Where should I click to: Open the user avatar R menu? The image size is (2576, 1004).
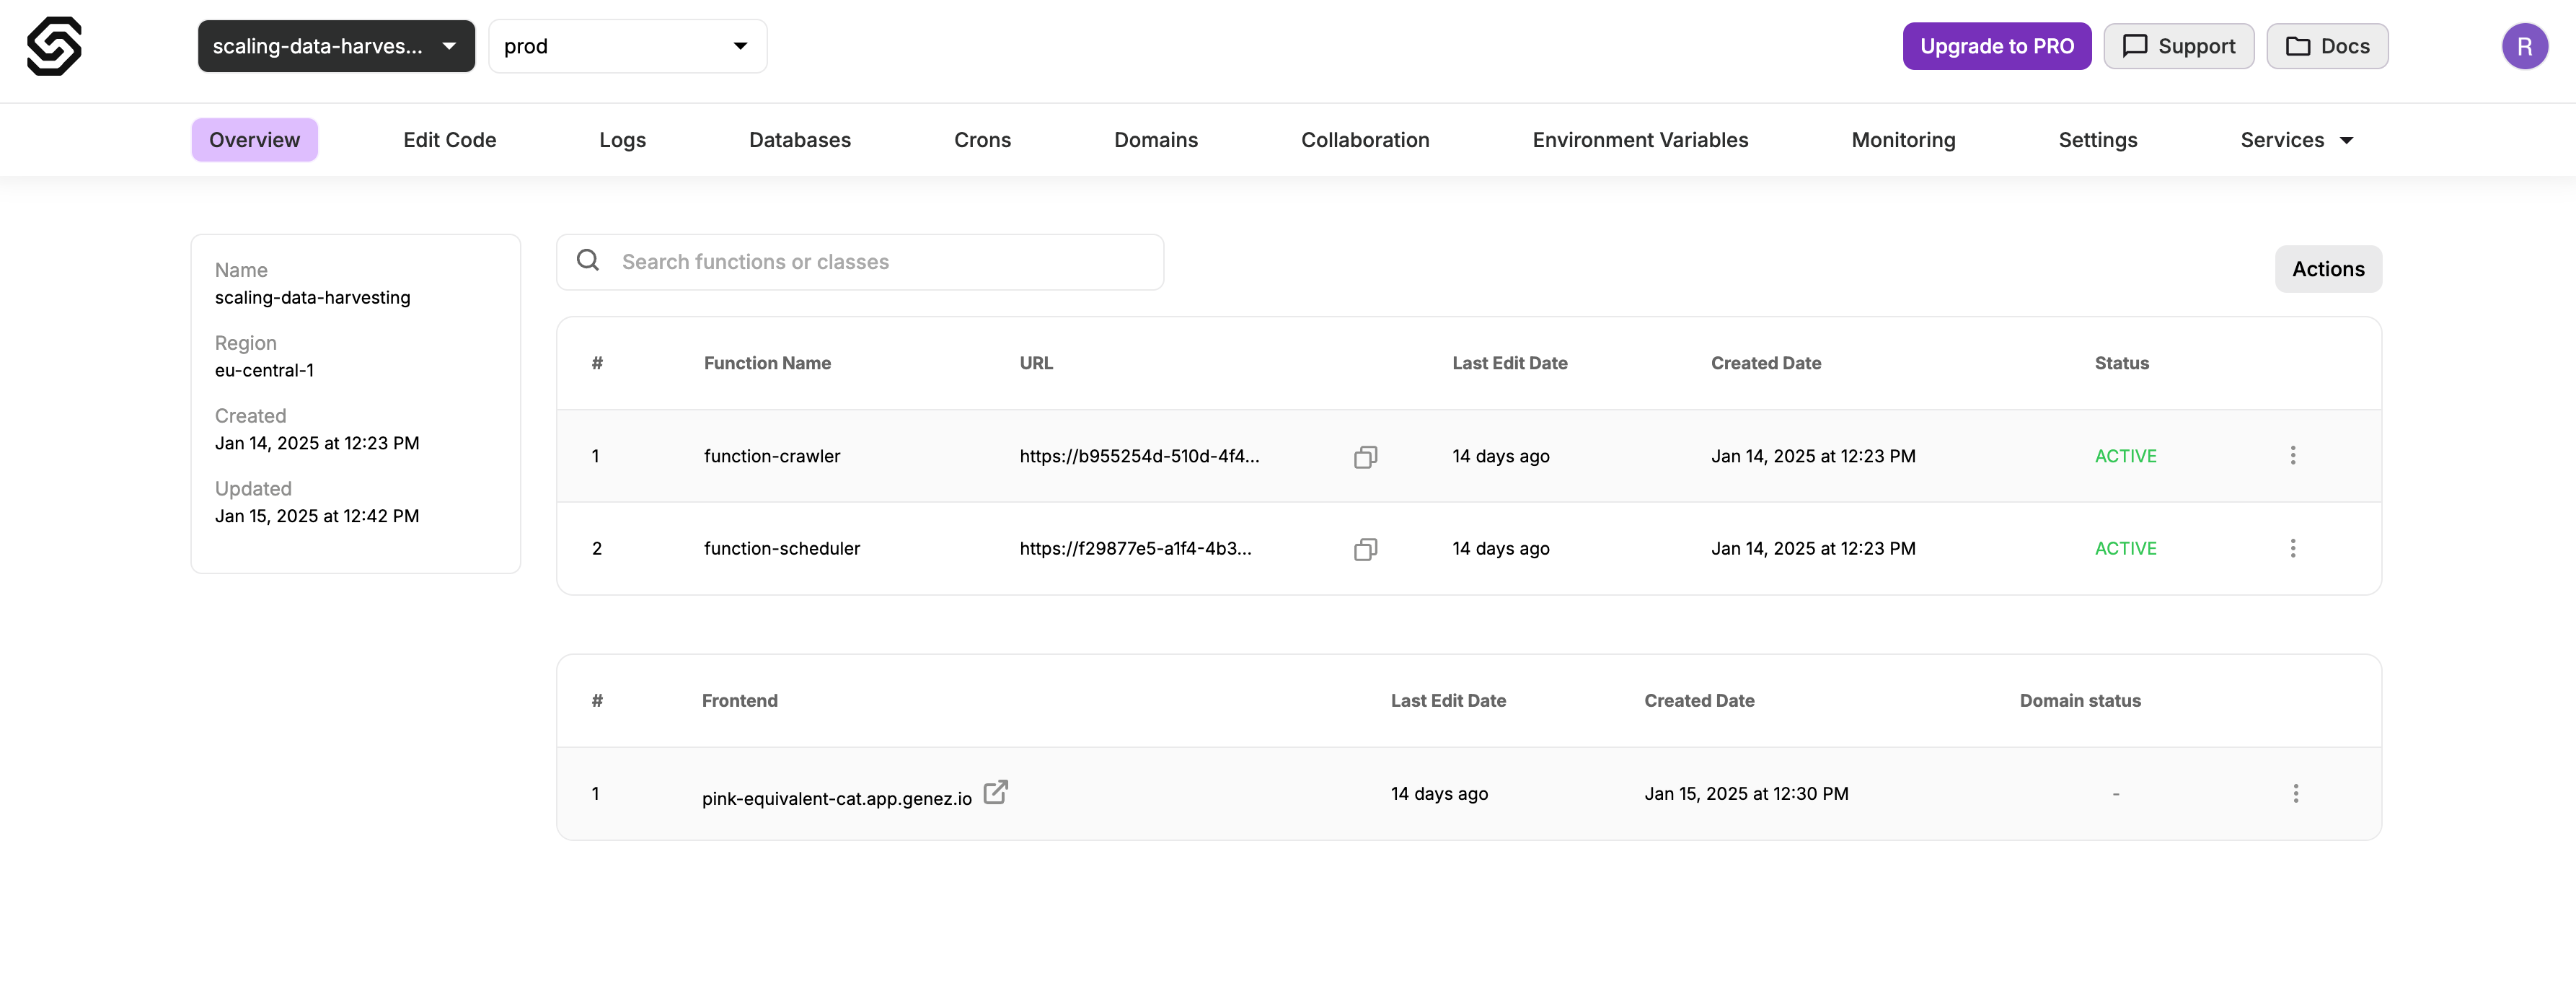coord(2524,46)
